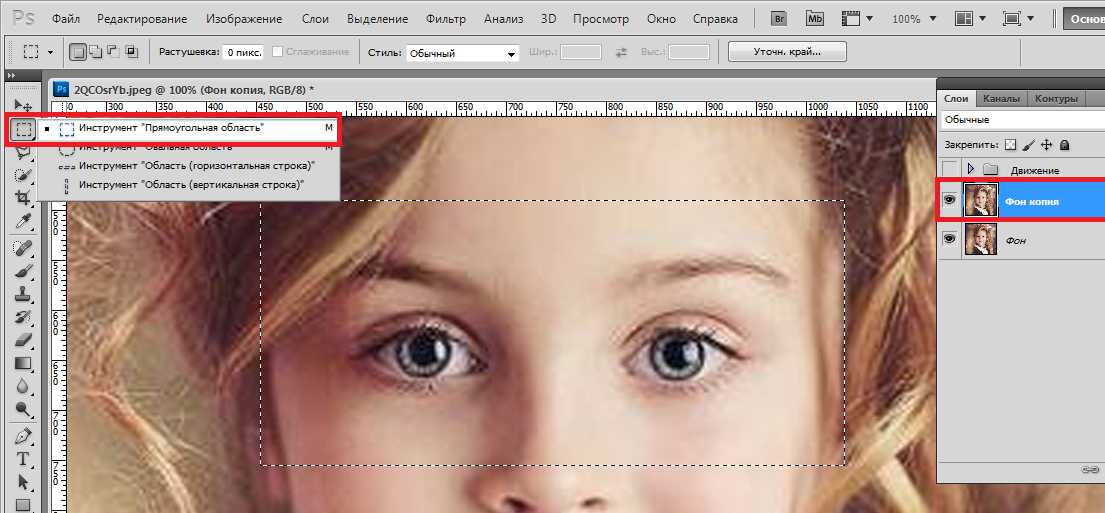This screenshot has height=513, width=1105.
Task: Select the Path Selection tool
Action: pos(23,482)
